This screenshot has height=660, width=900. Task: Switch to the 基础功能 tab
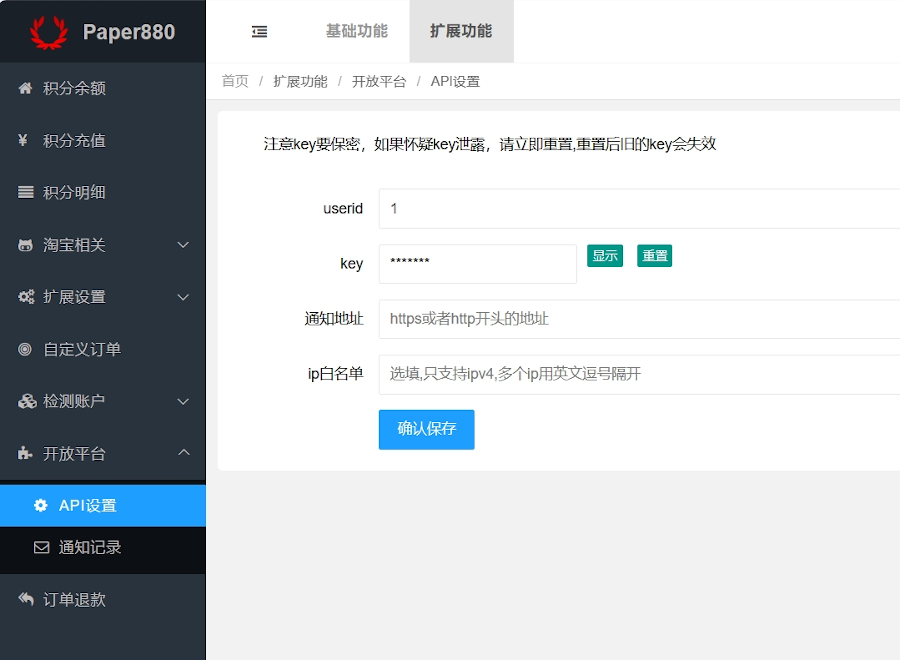357,31
